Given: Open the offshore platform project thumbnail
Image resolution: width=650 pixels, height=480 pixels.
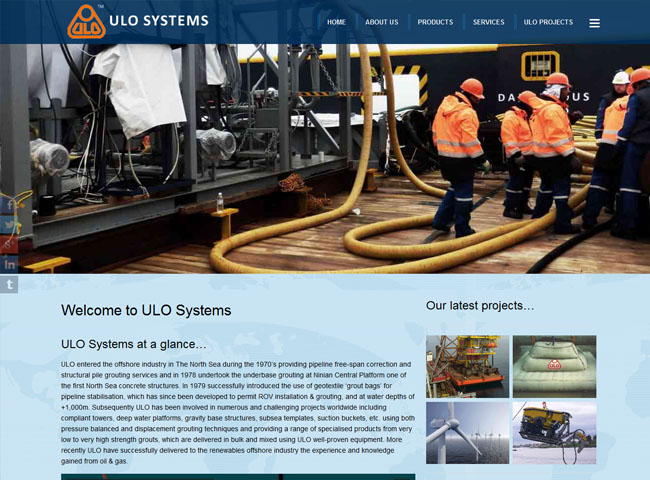Looking at the screenshot, I should point(467,366).
